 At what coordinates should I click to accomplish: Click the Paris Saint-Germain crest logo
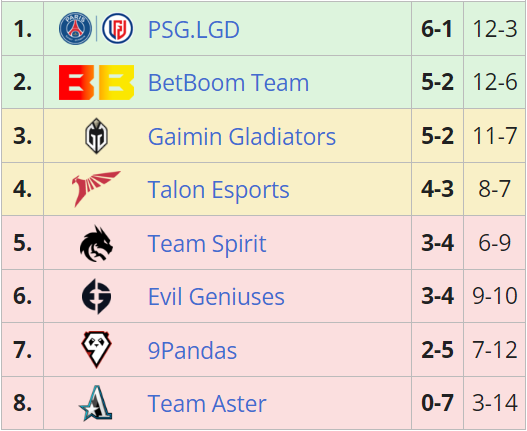75,29
